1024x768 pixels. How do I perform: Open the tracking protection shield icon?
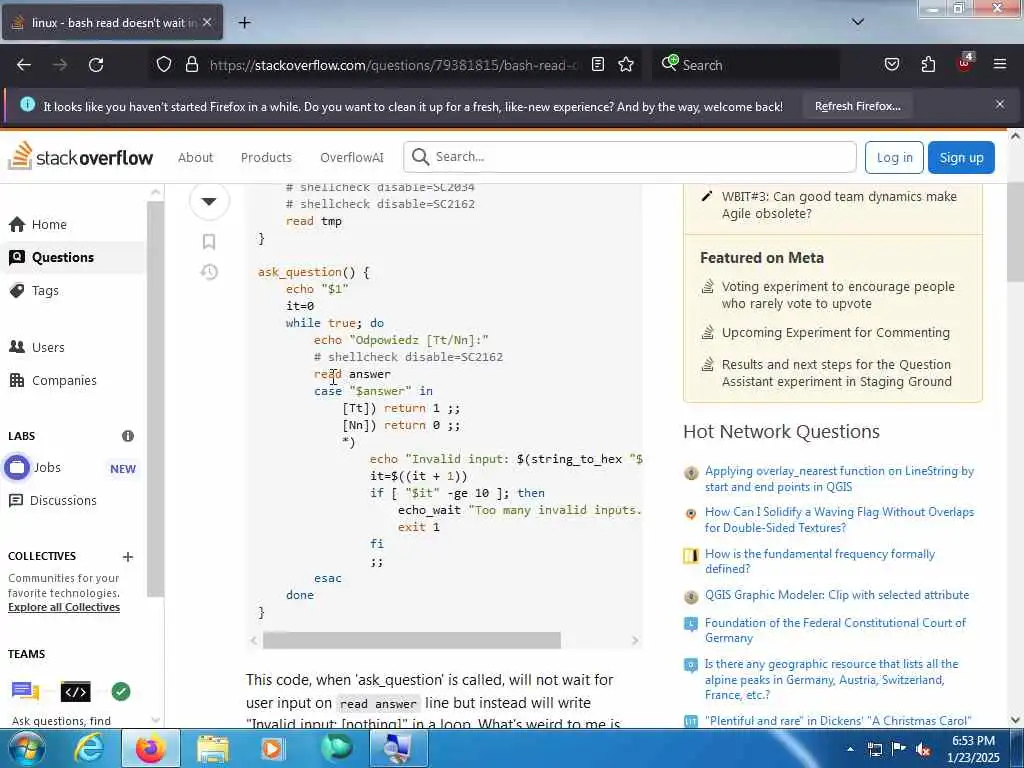pyautogui.click(x=164, y=65)
